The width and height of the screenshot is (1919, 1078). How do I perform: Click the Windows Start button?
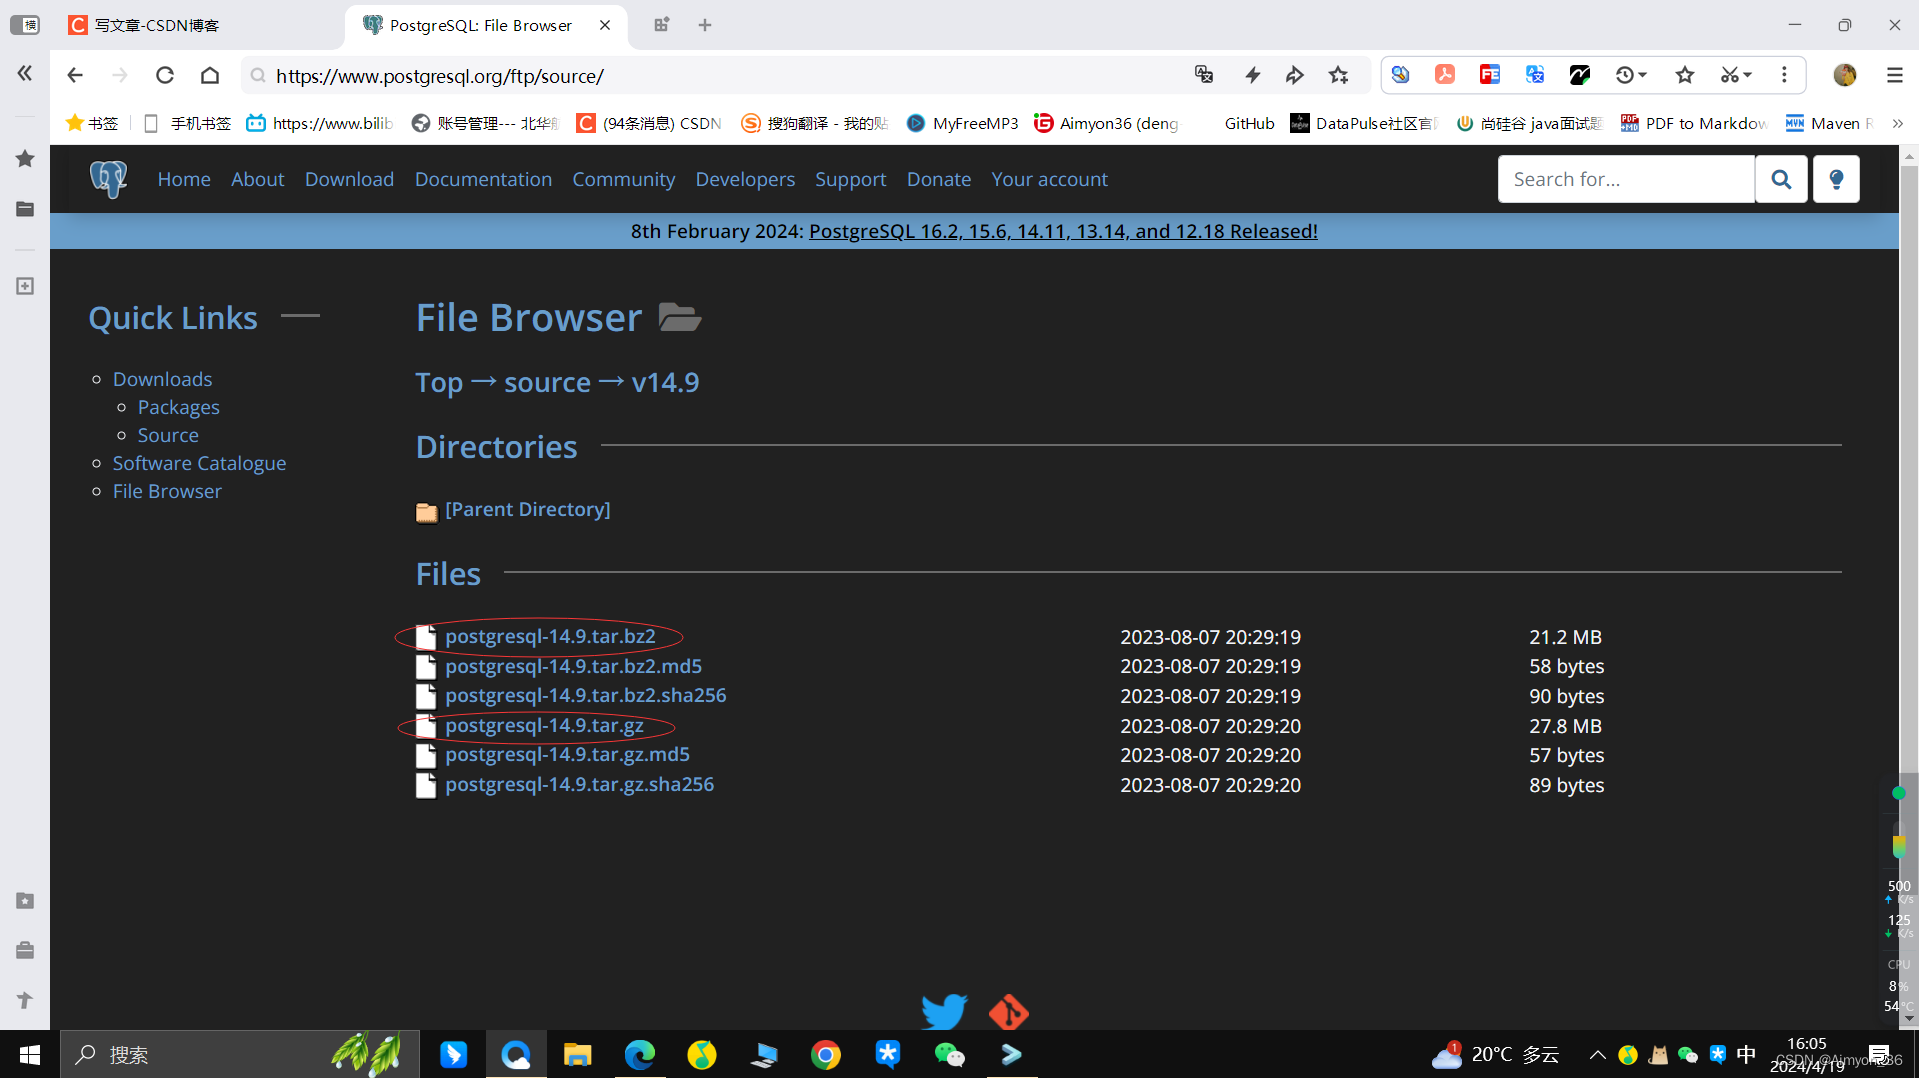click(30, 1054)
